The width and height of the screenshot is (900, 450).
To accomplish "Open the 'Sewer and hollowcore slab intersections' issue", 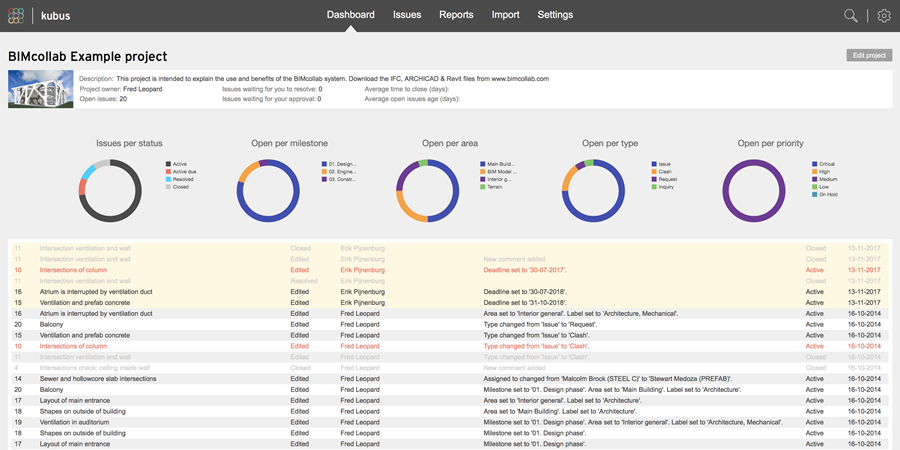I will (x=98, y=379).
